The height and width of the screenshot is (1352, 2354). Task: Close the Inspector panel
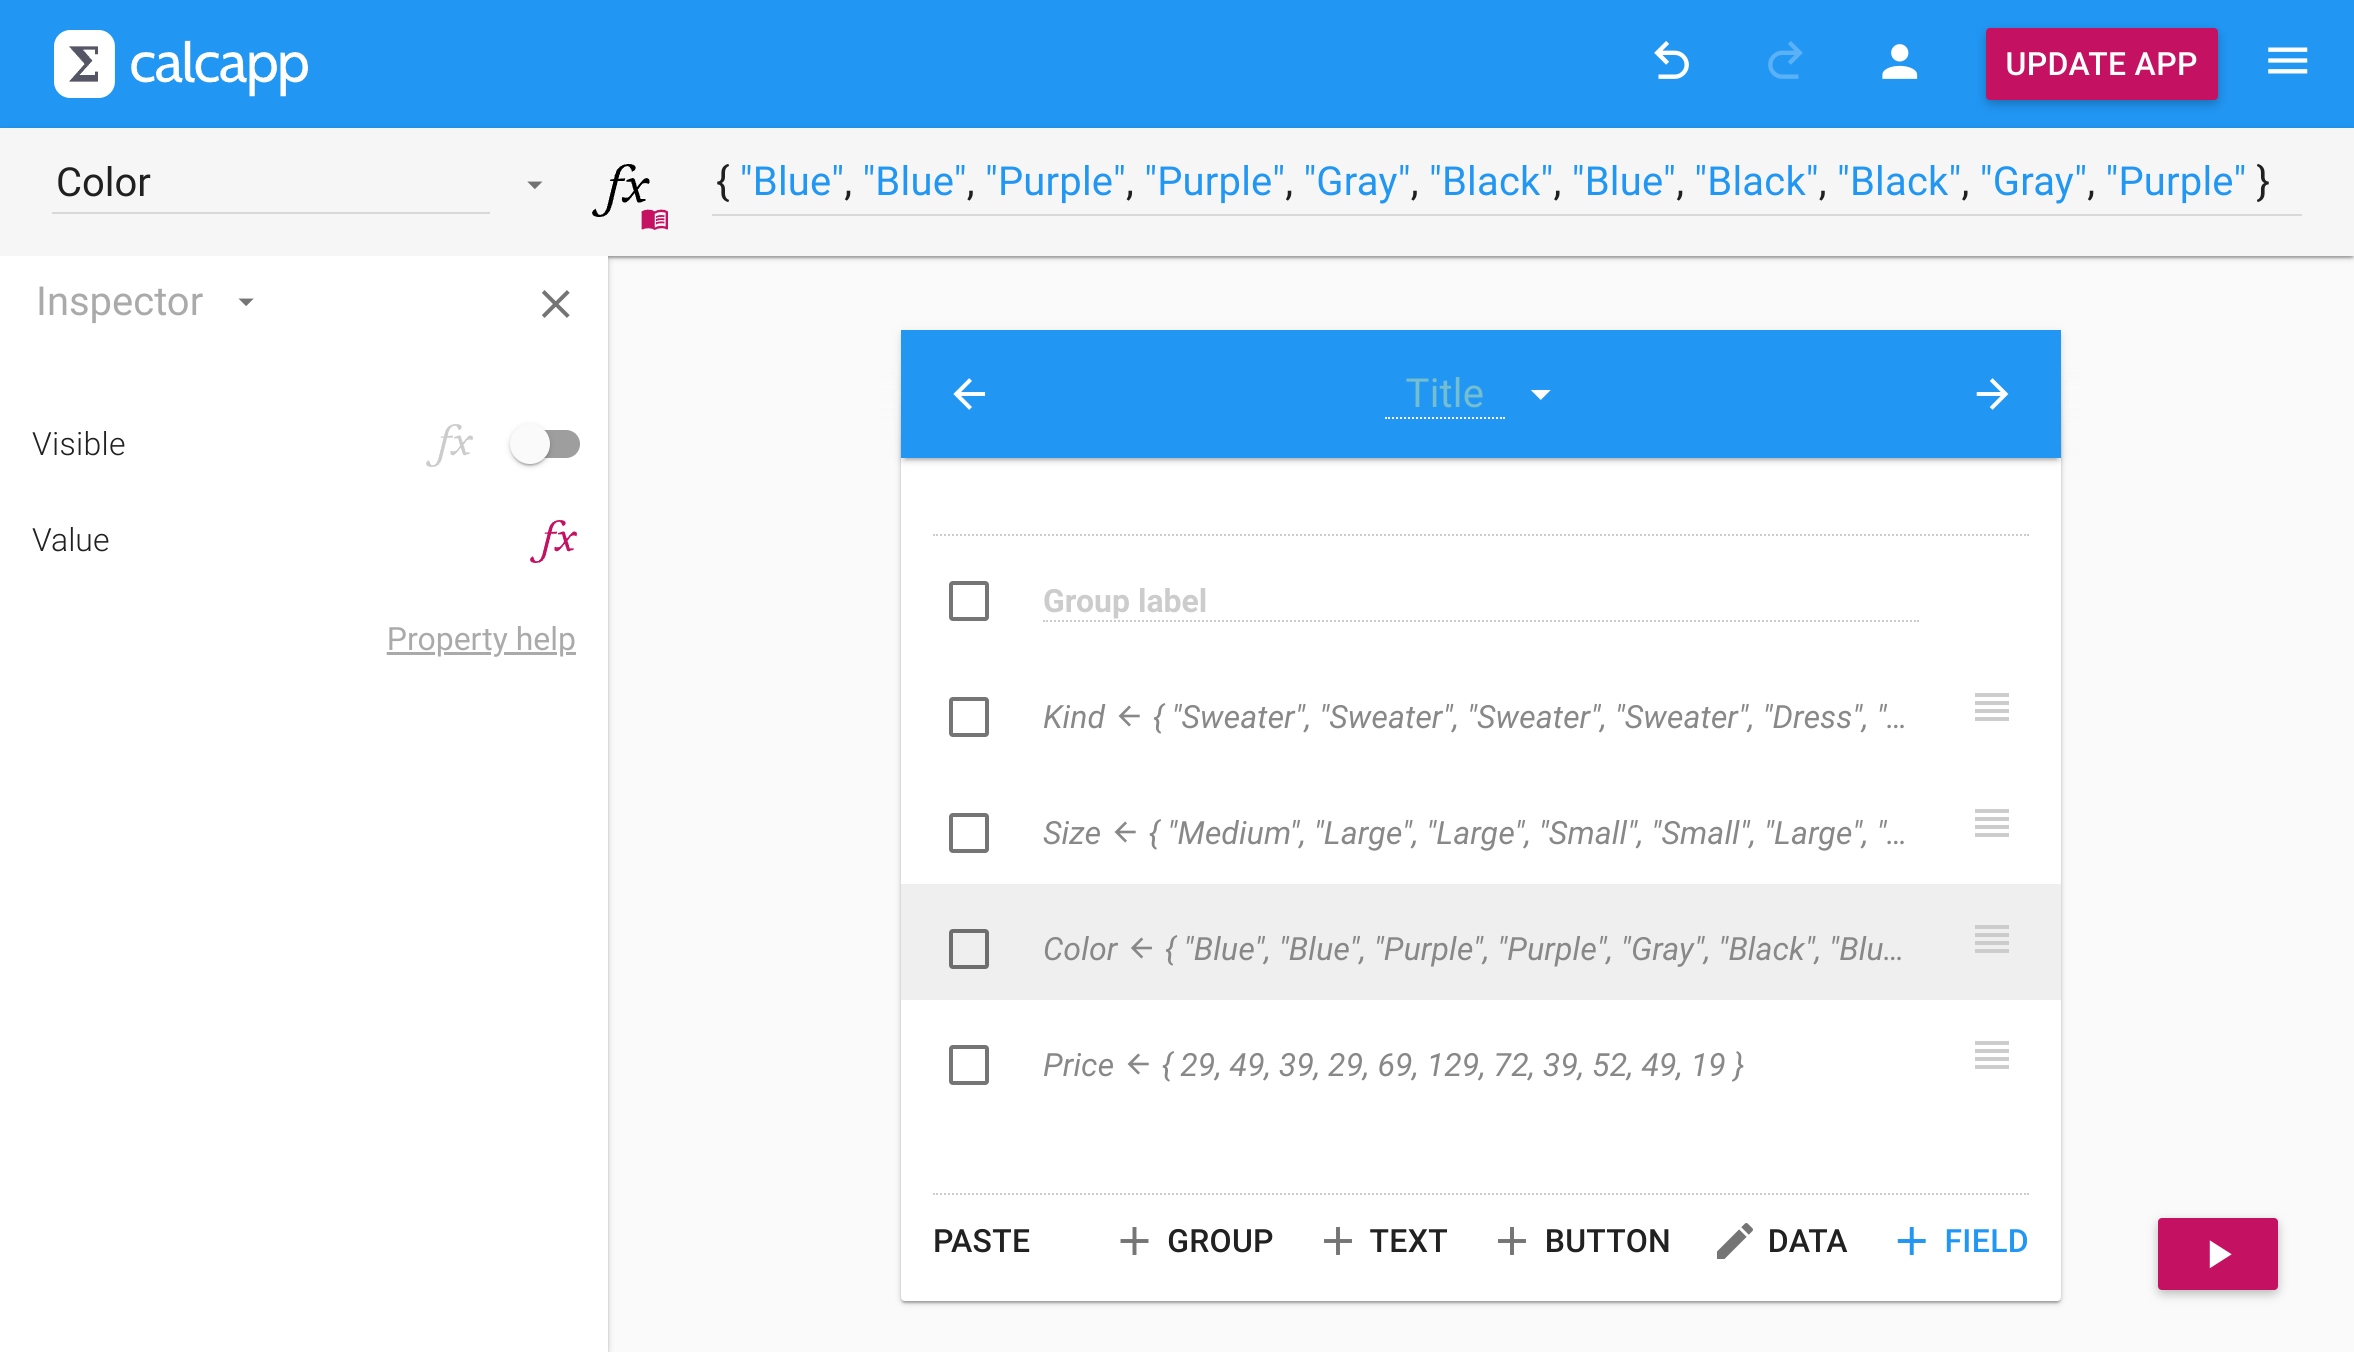(x=555, y=304)
